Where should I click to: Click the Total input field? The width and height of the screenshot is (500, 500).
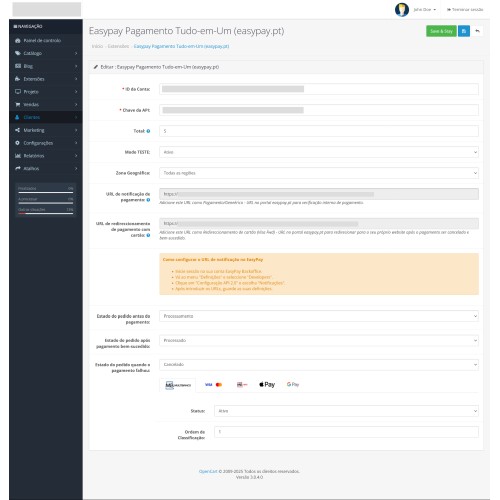coord(319,131)
